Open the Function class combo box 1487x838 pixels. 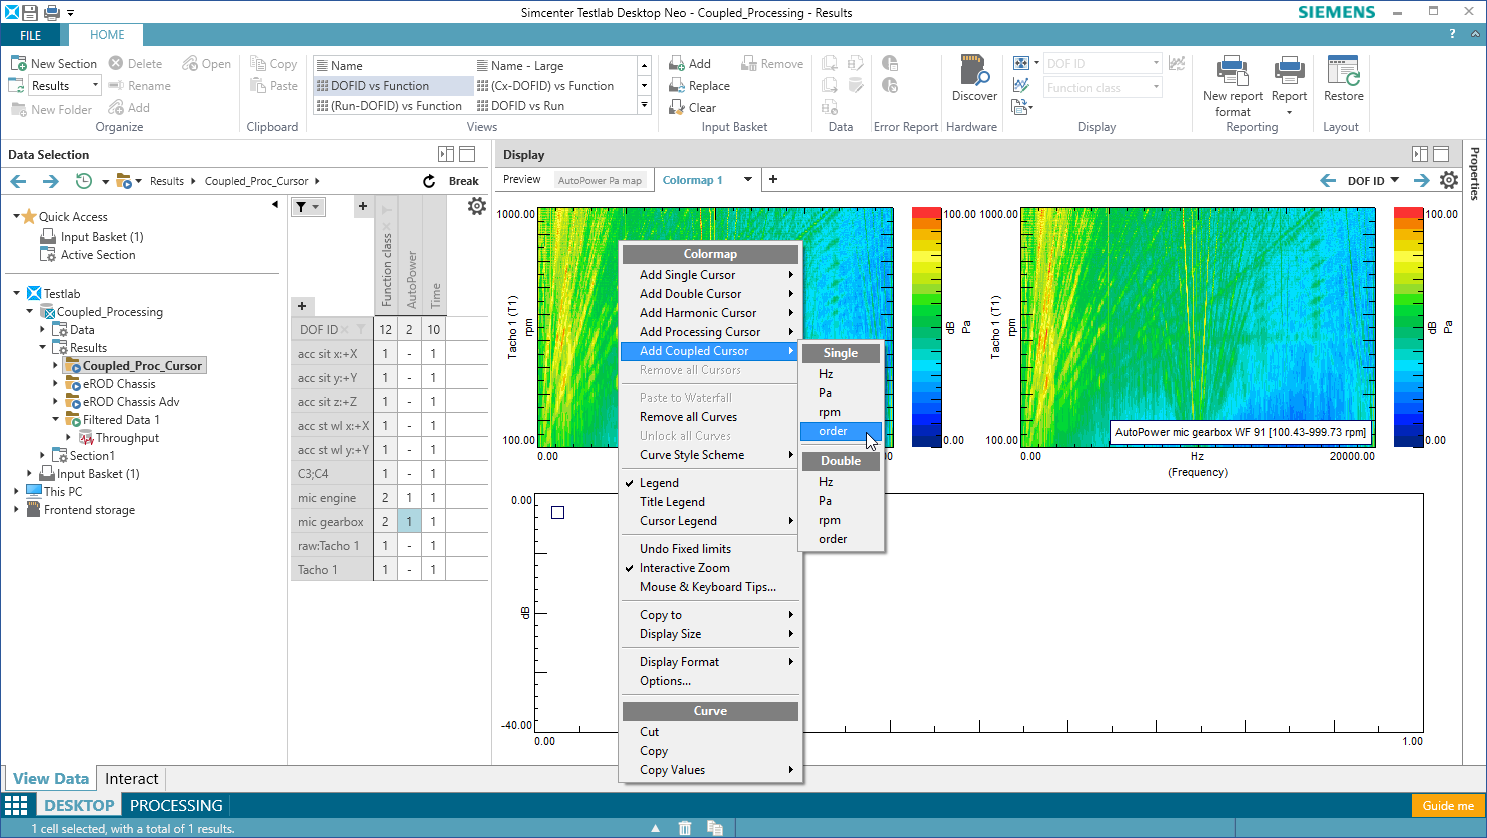(x=1102, y=88)
